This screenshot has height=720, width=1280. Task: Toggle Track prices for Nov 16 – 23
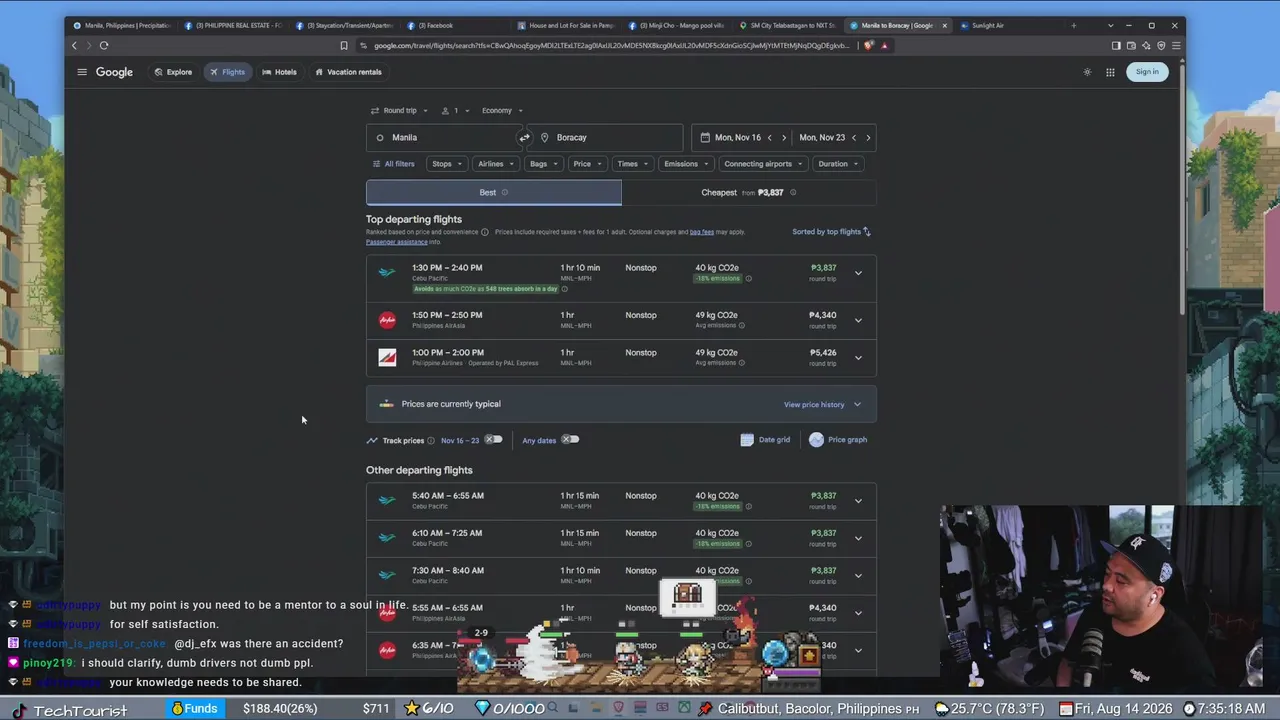pos(493,440)
